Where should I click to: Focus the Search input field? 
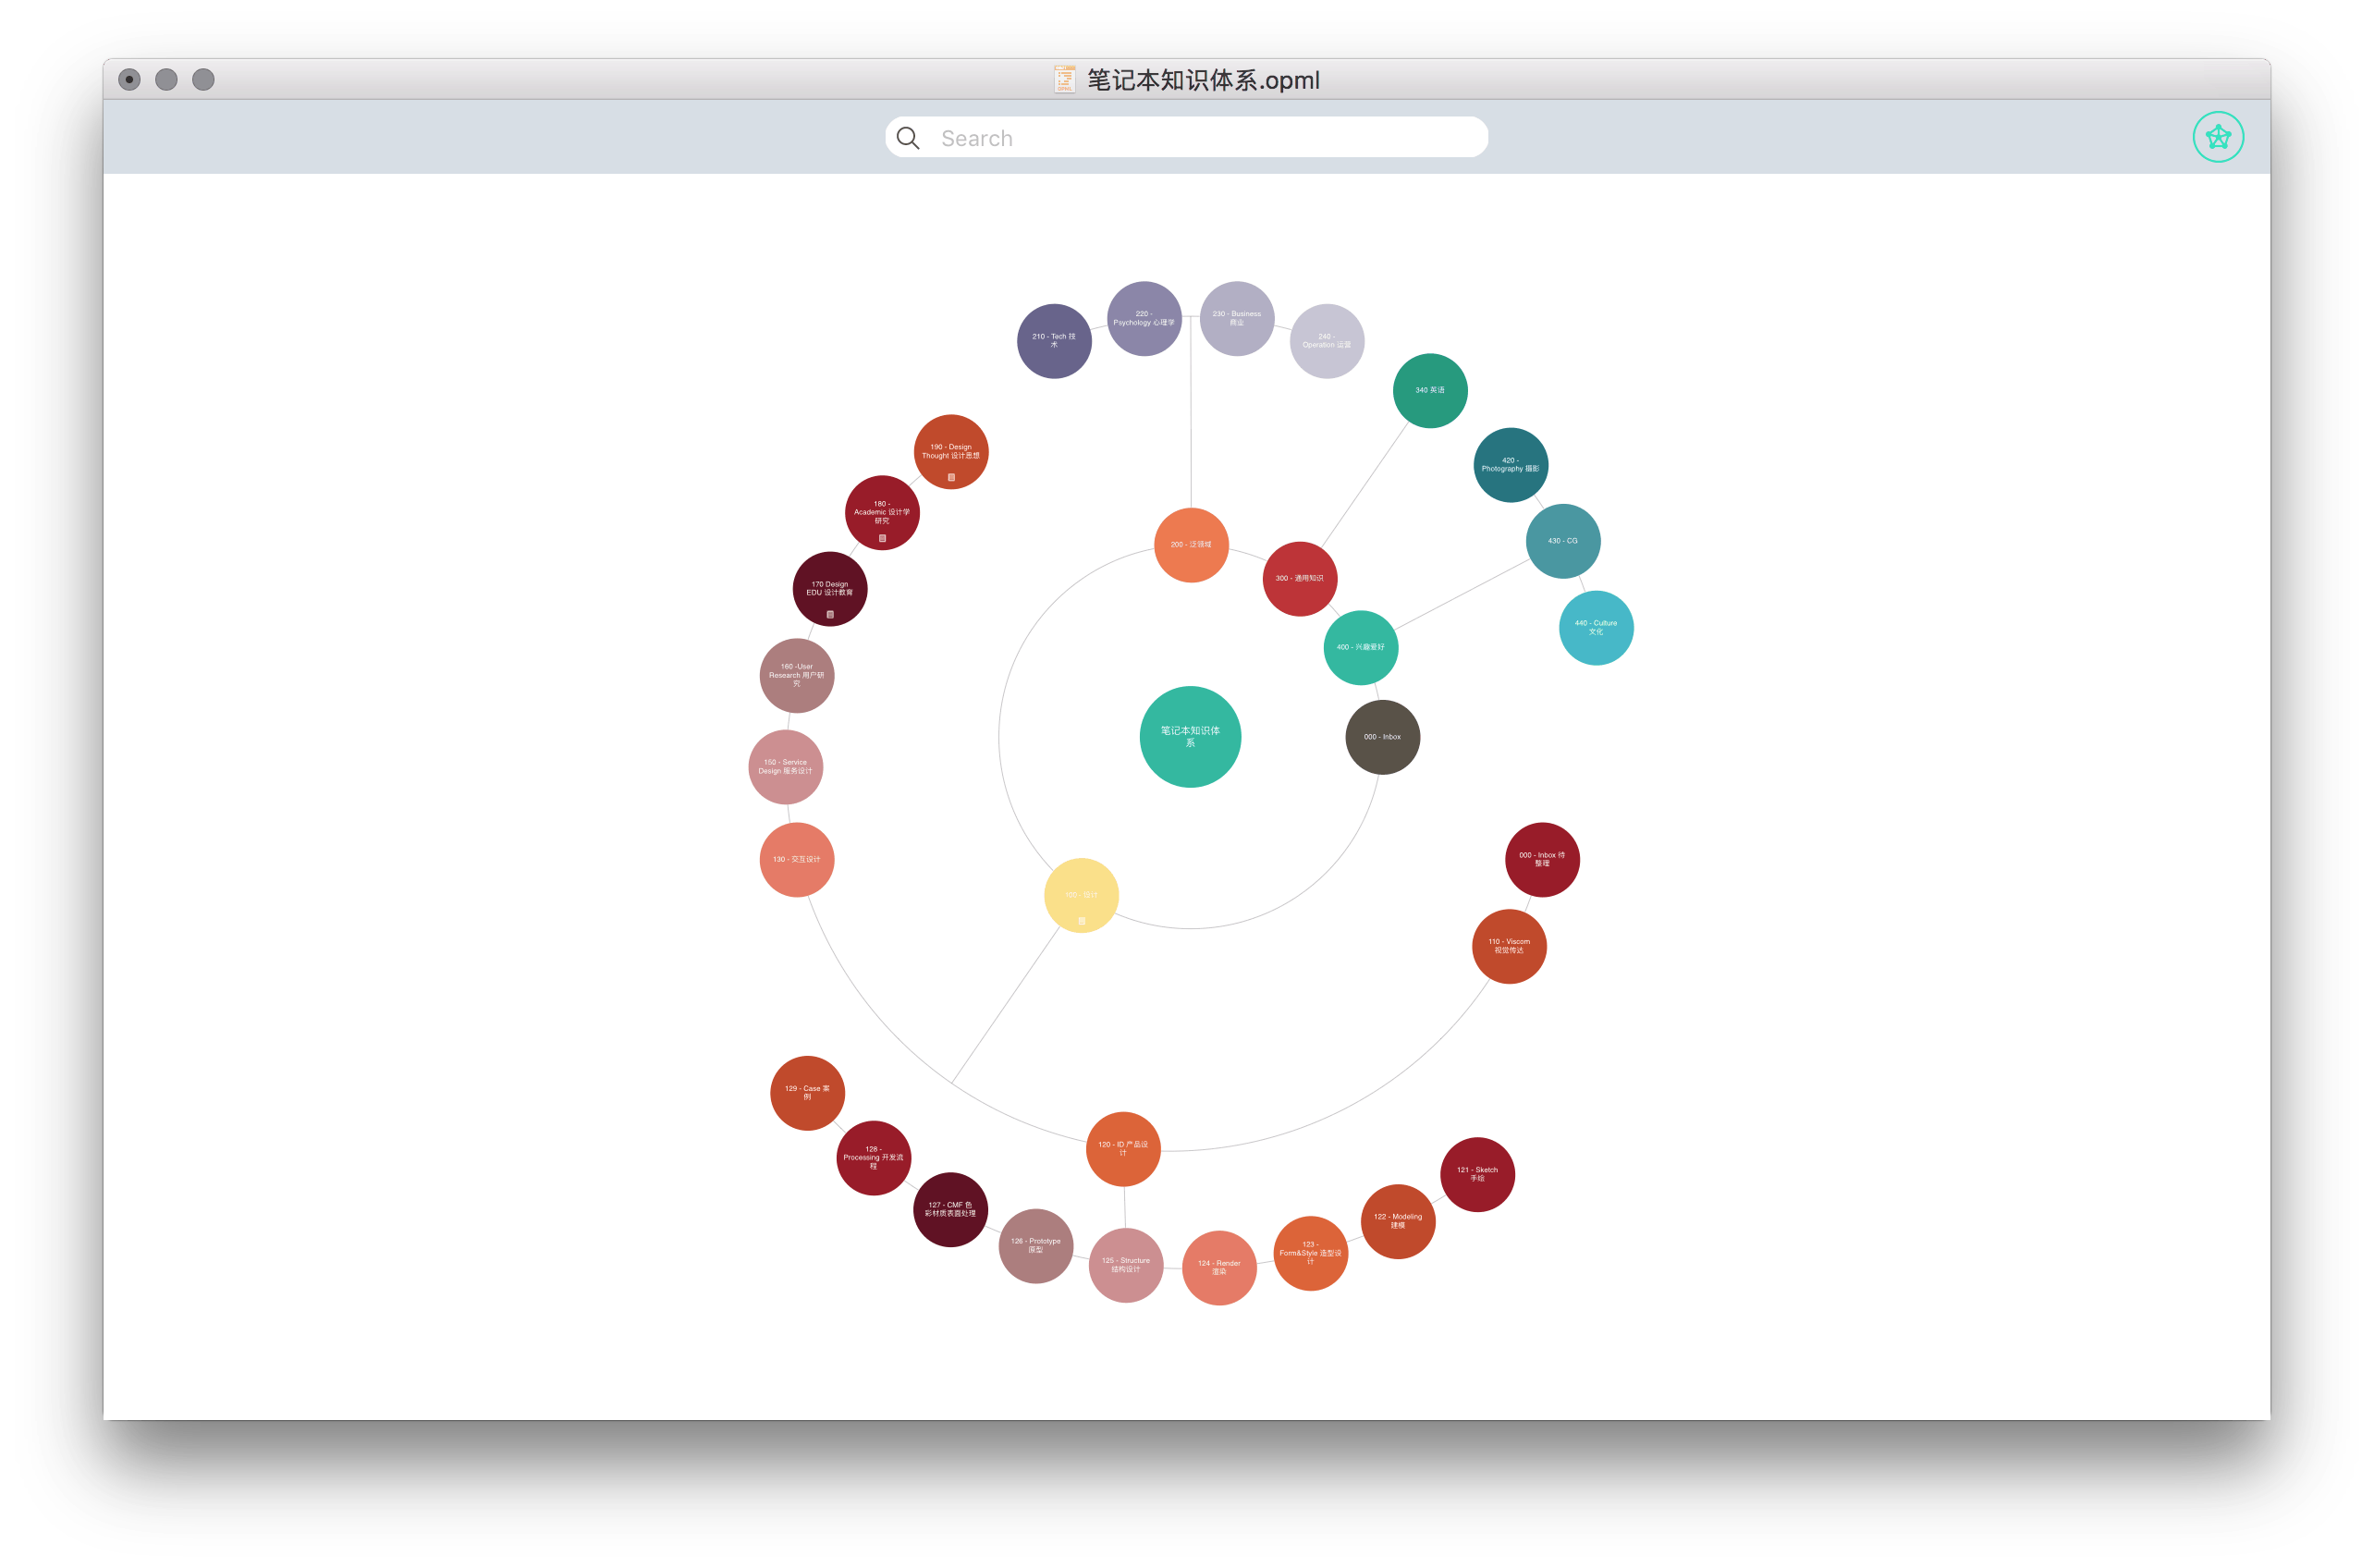tap(1200, 138)
